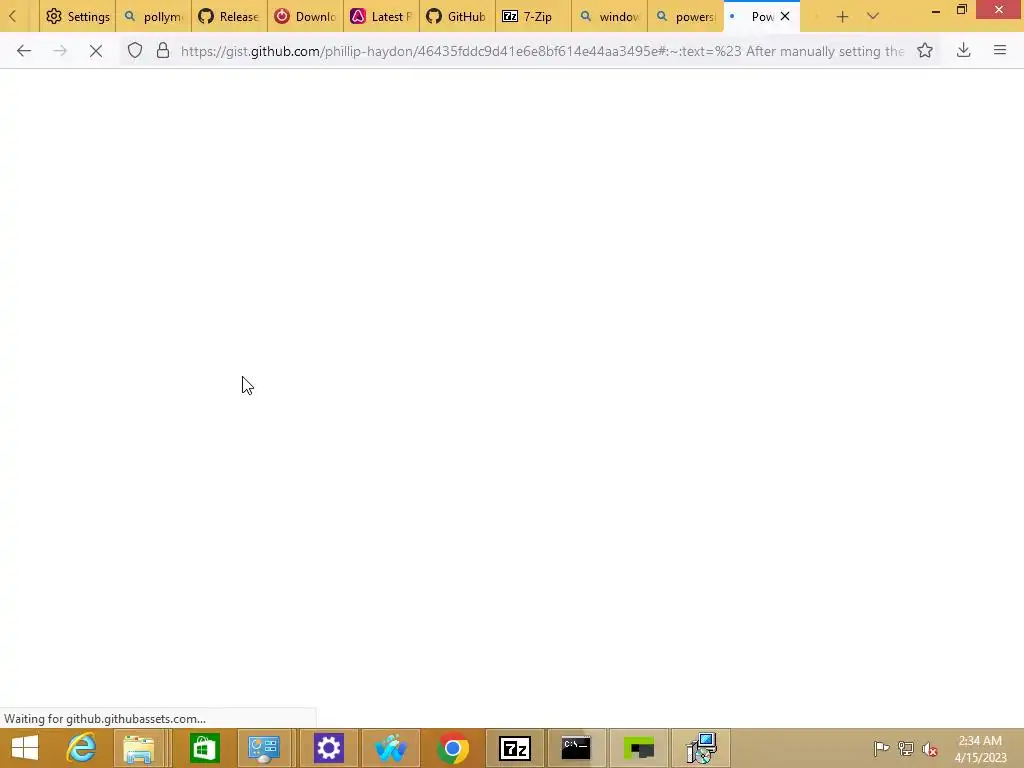Expand the list all tabs dropdown
The image size is (1024, 768).
(872, 16)
